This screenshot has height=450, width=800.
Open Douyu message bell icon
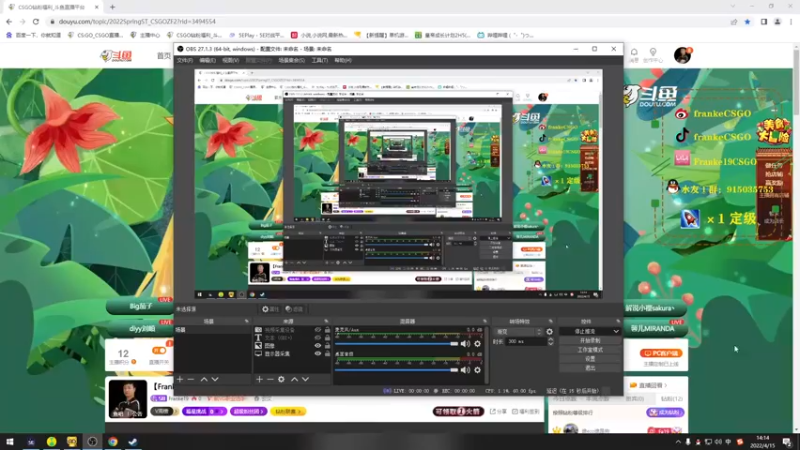click(634, 52)
